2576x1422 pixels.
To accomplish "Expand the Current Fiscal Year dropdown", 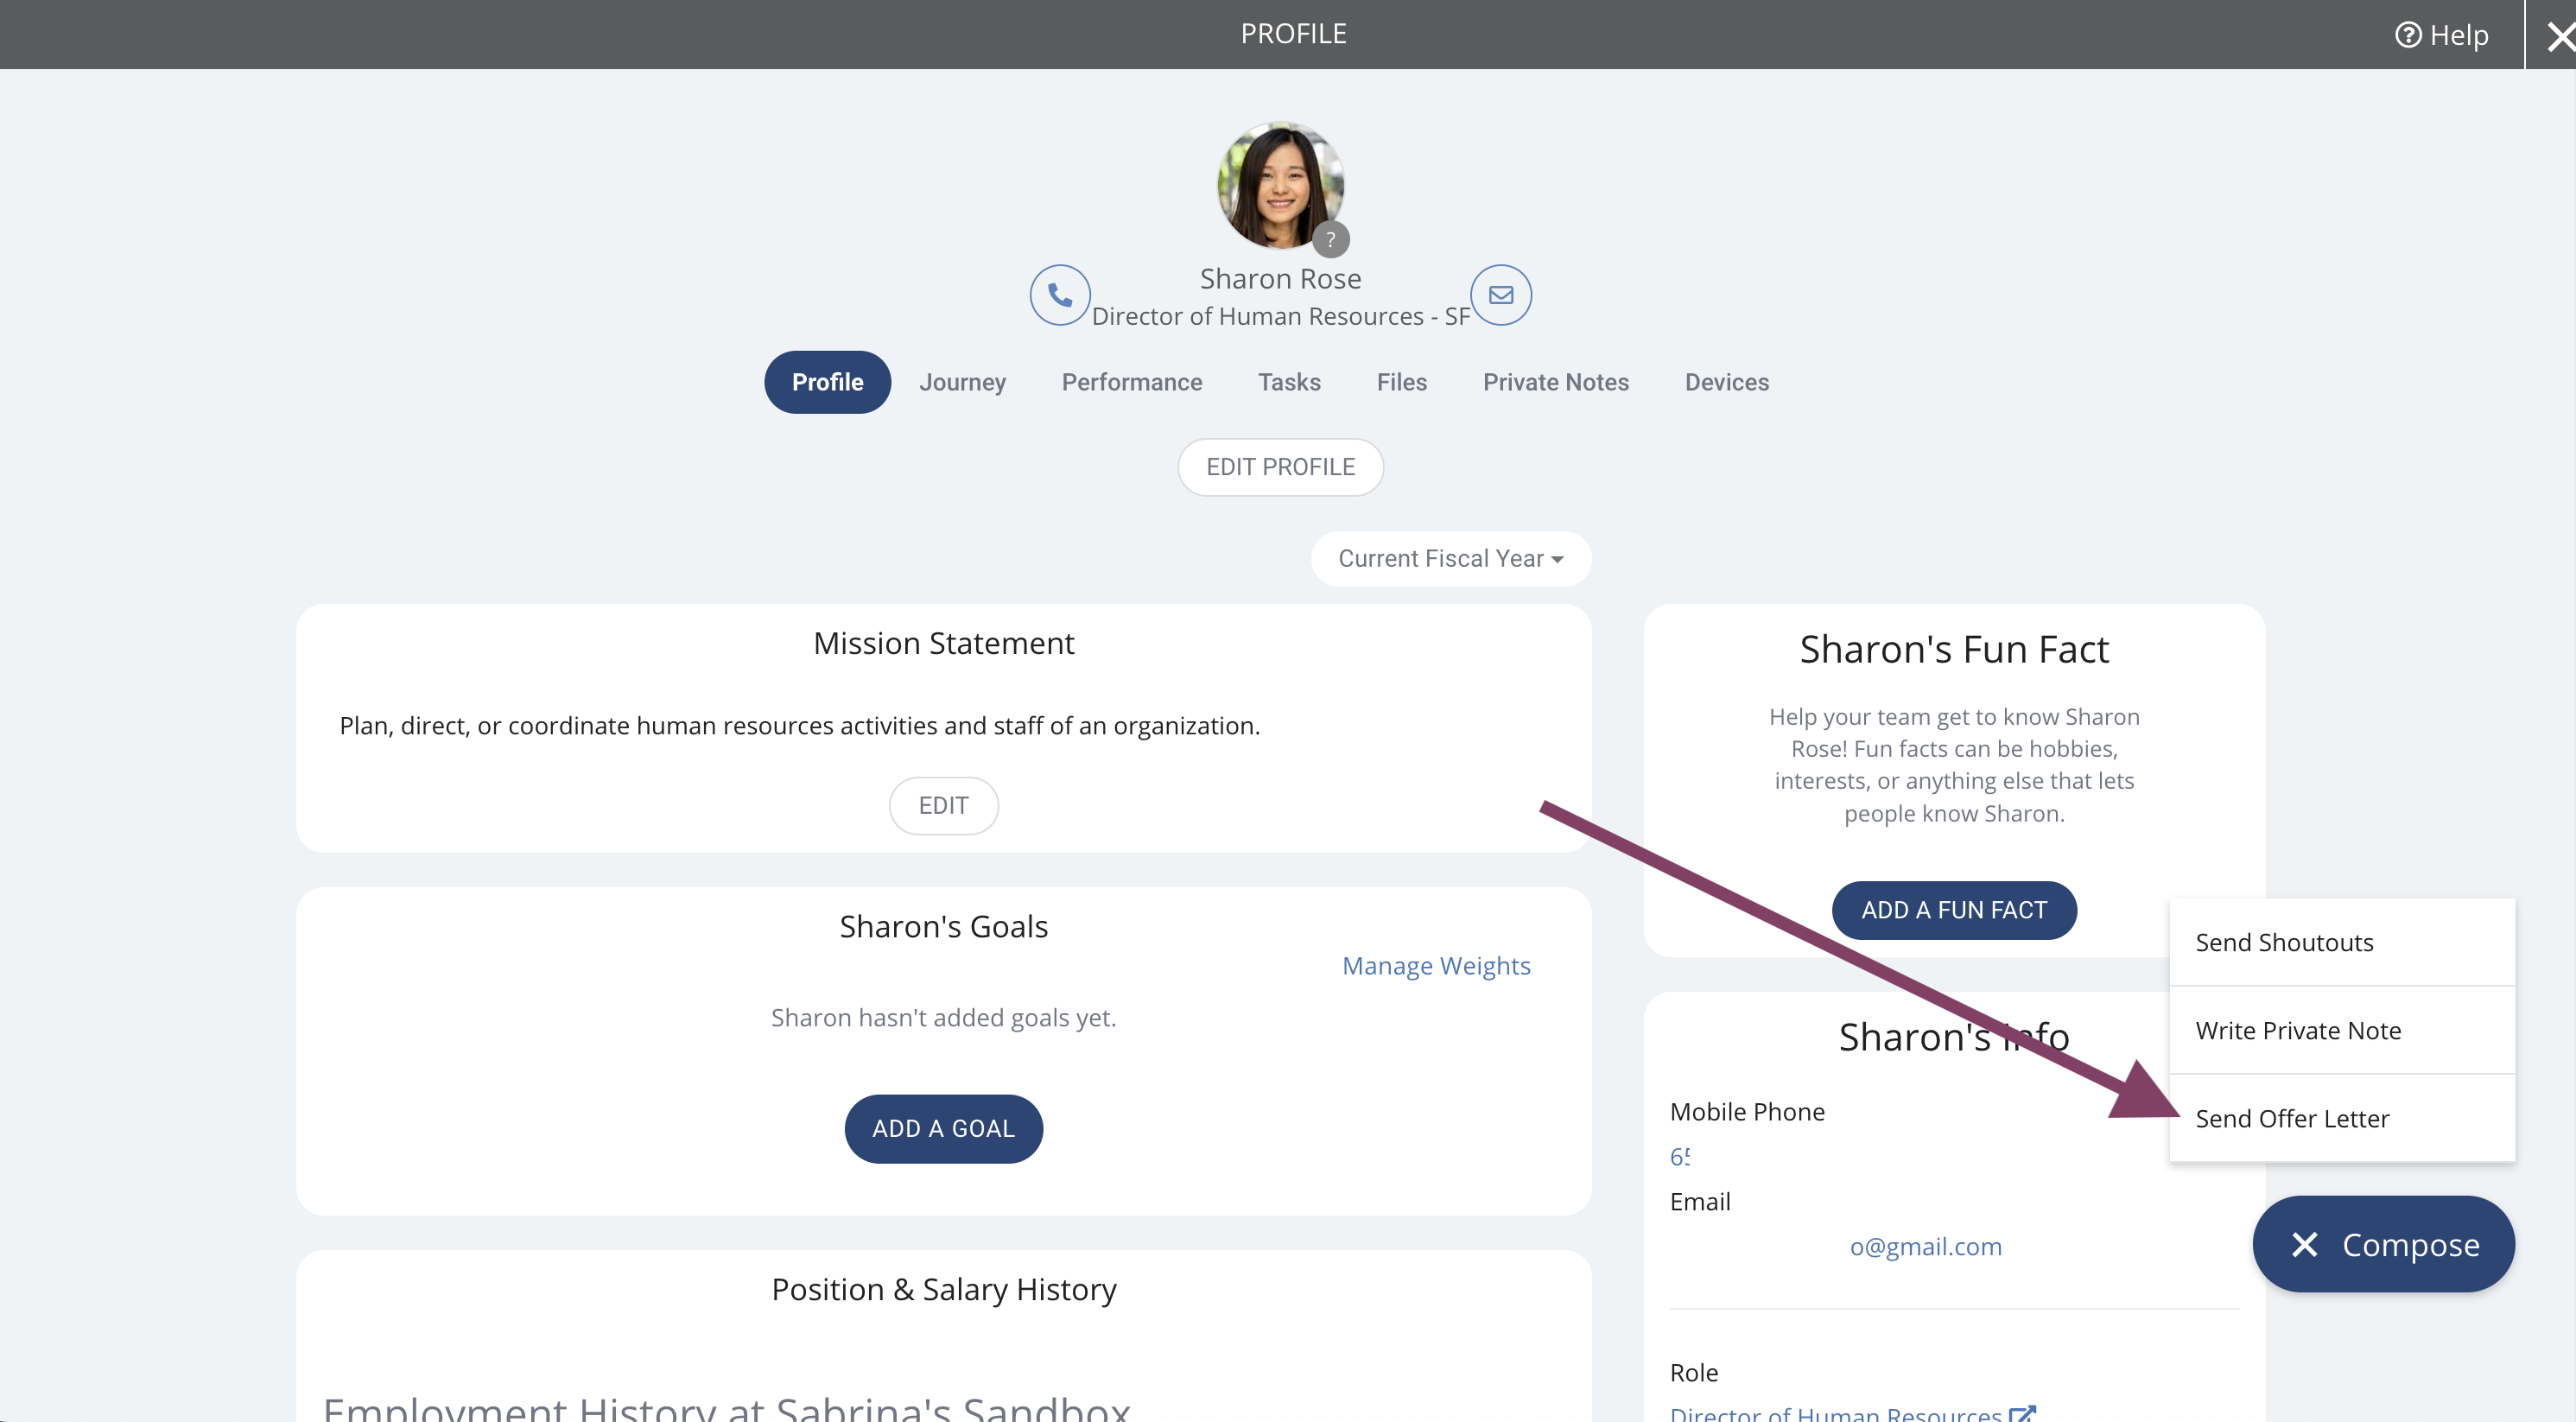I will (x=1450, y=559).
